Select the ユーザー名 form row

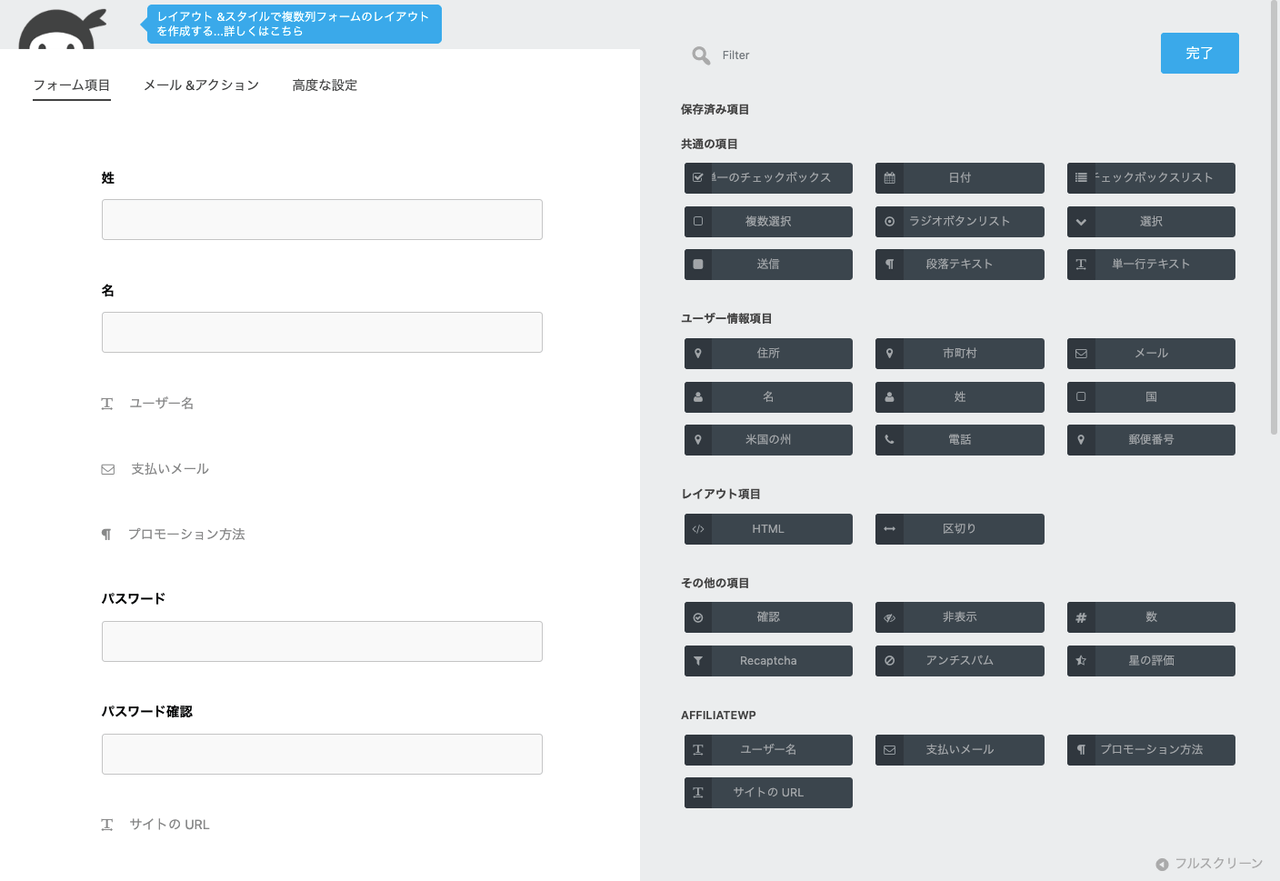[x=322, y=404]
